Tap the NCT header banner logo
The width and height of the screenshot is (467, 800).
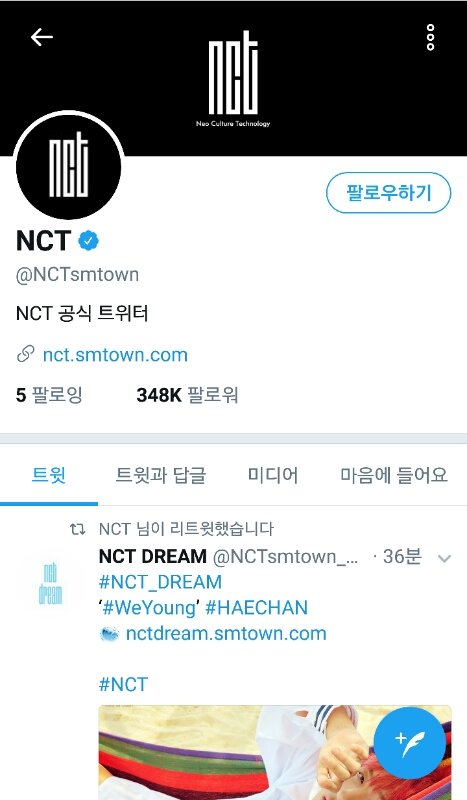(x=233, y=79)
